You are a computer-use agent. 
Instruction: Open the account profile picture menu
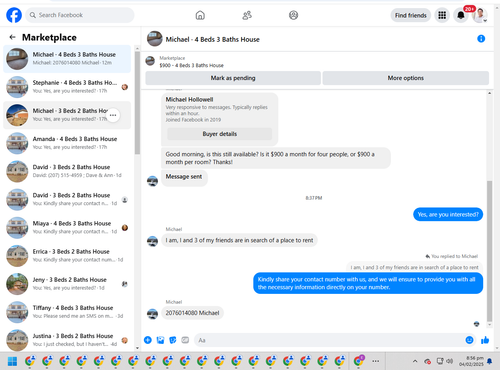[x=480, y=15]
